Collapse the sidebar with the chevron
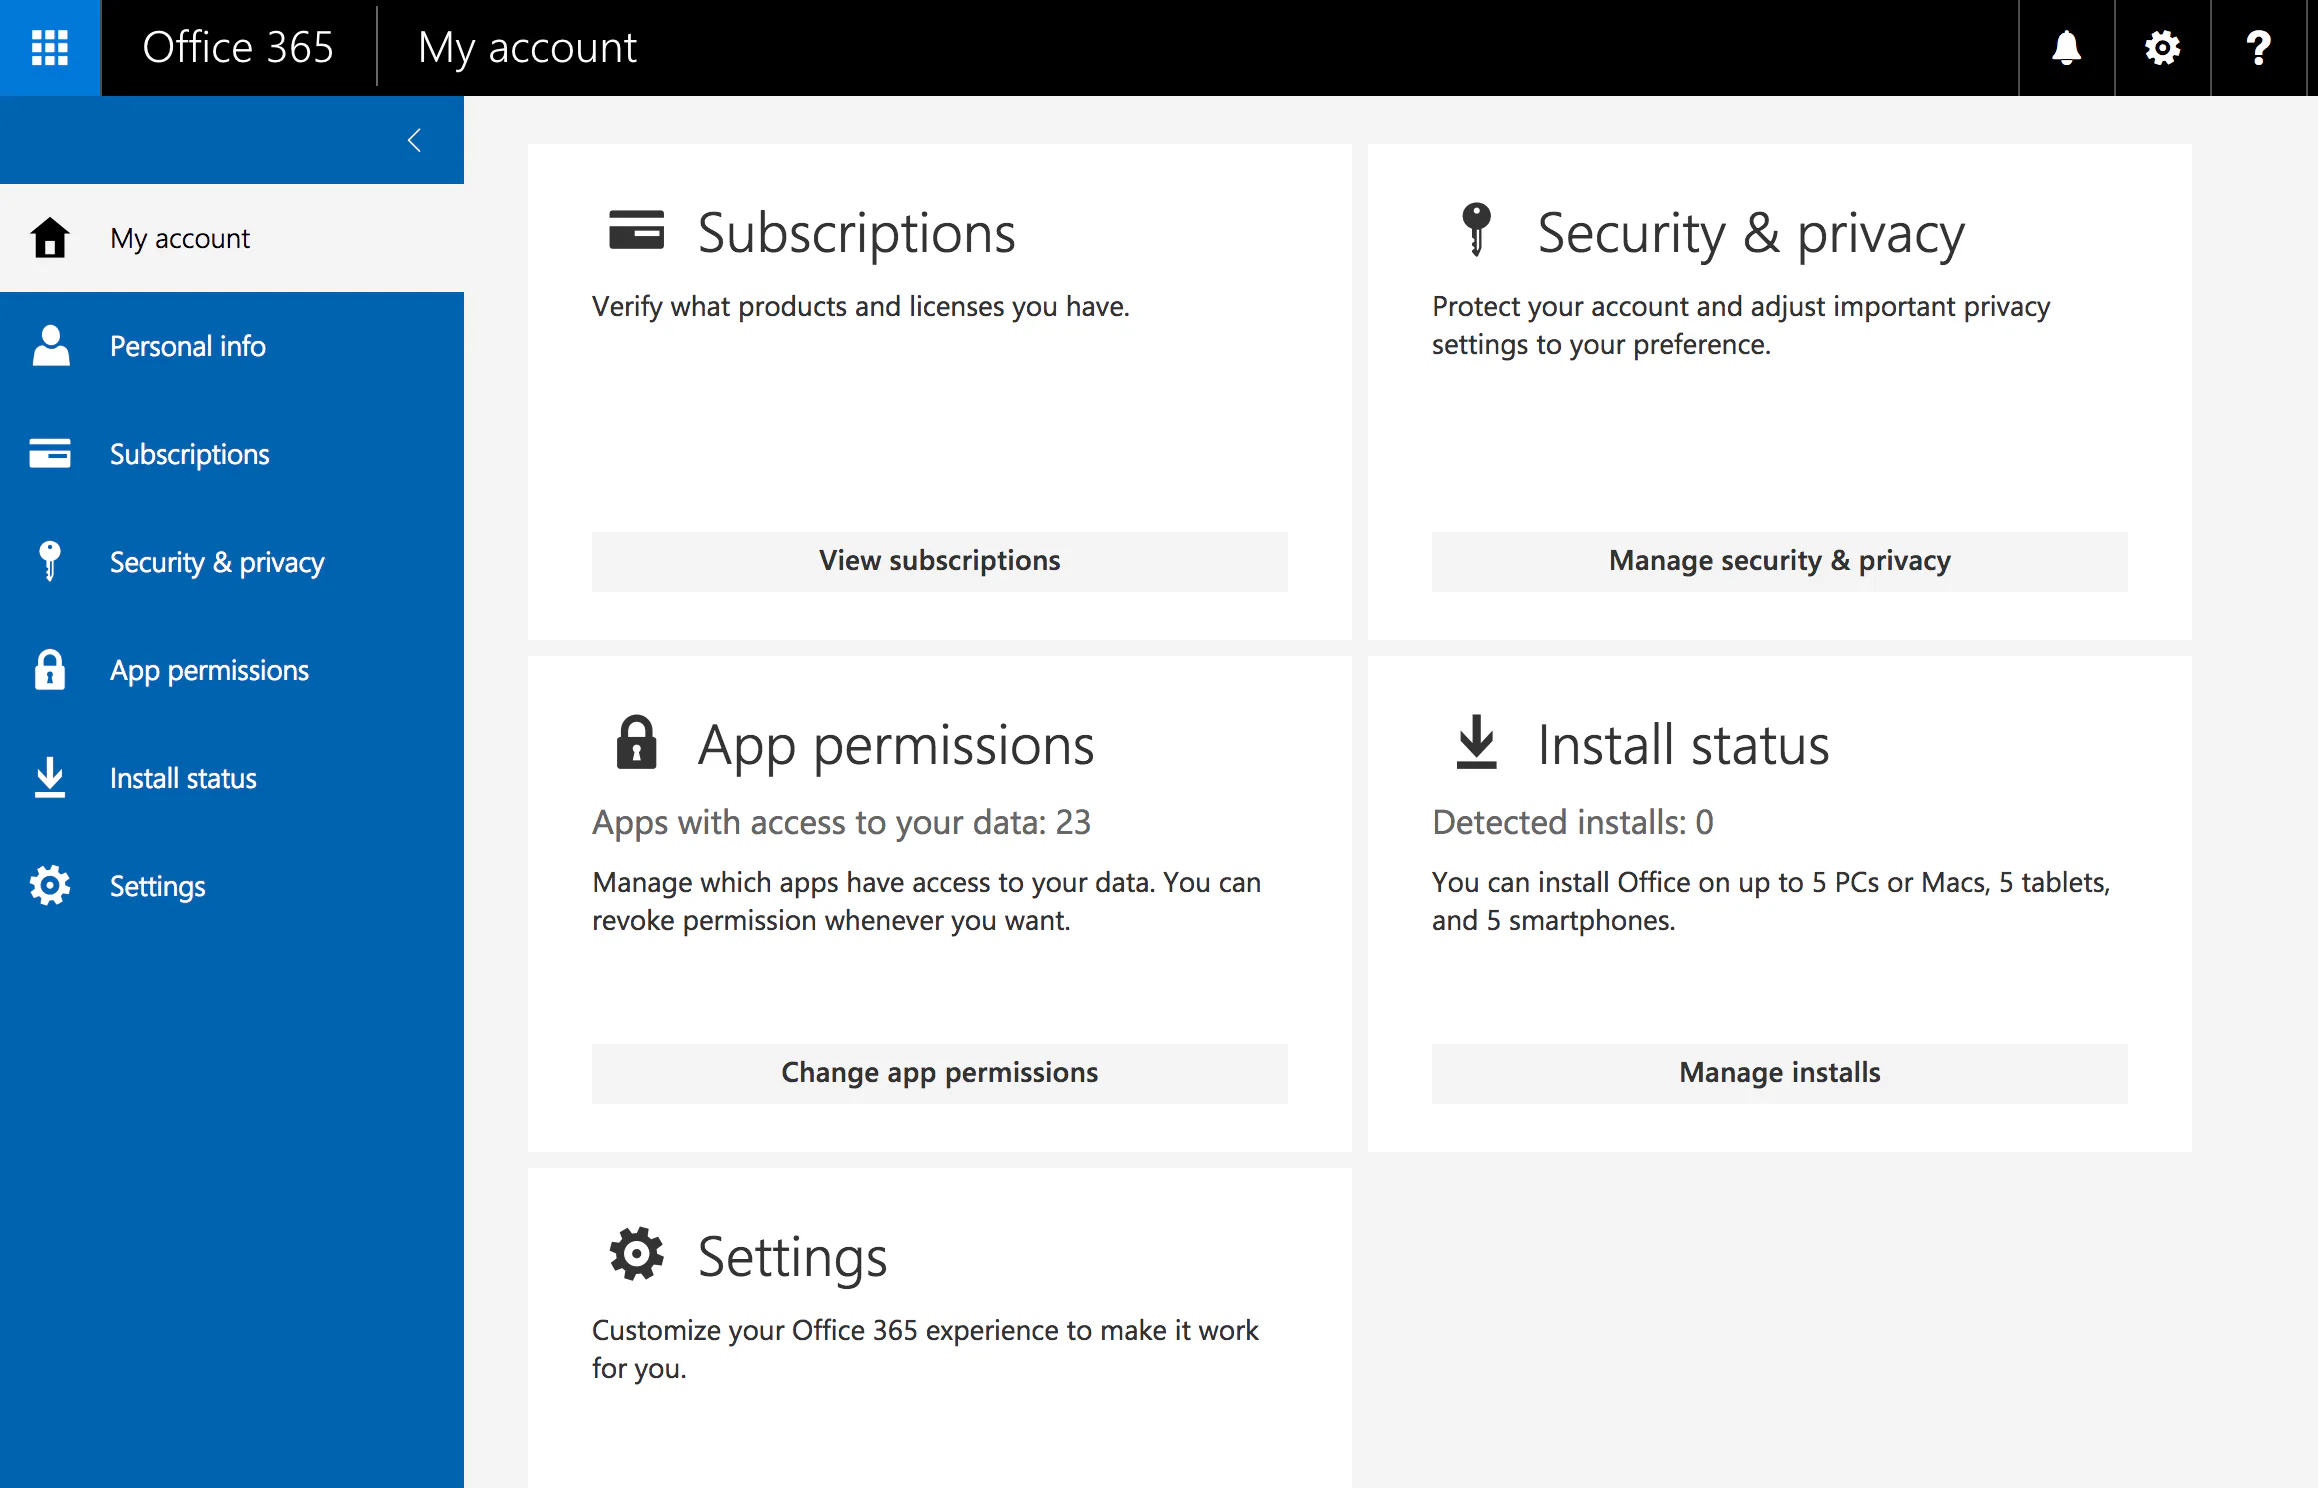Image resolution: width=2318 pixels, height=1488 pixels. tap(414, 140)
